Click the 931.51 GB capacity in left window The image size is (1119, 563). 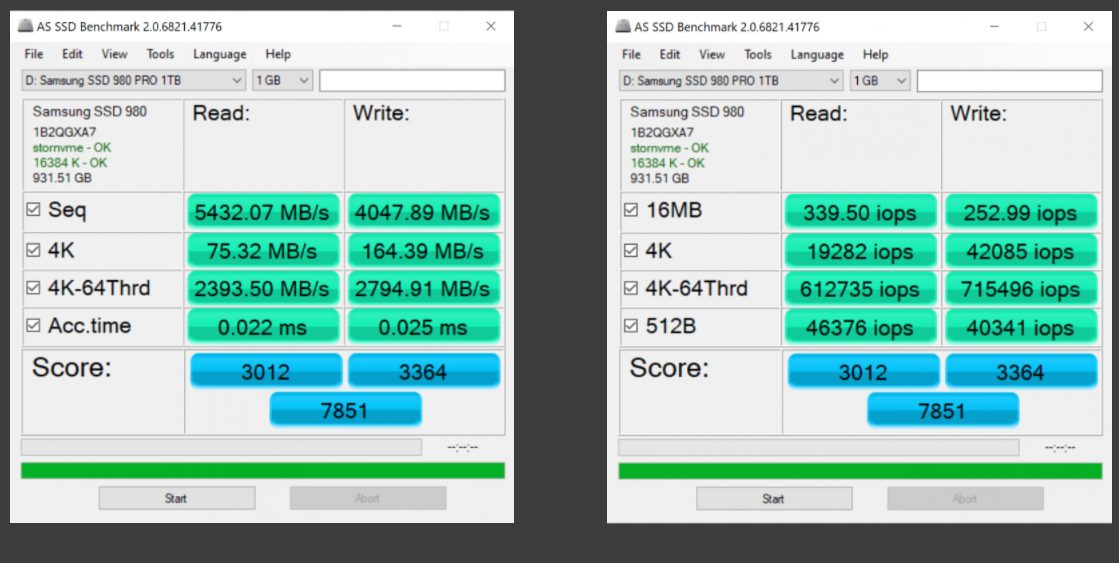click(x=62, y=178)
